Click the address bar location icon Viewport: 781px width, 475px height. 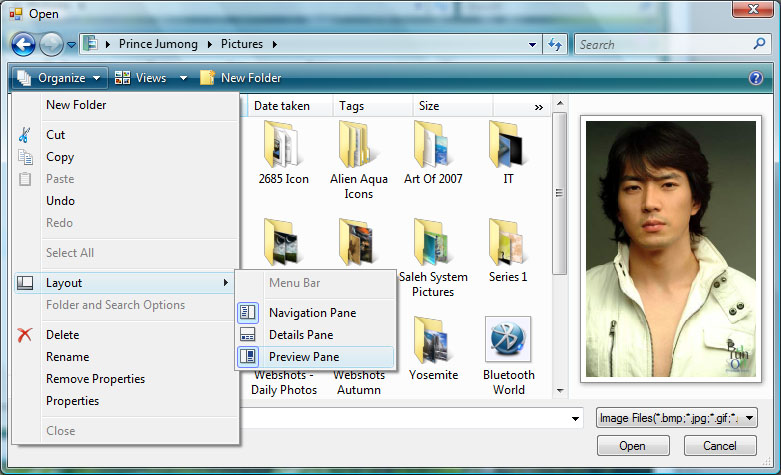[90, 44]
